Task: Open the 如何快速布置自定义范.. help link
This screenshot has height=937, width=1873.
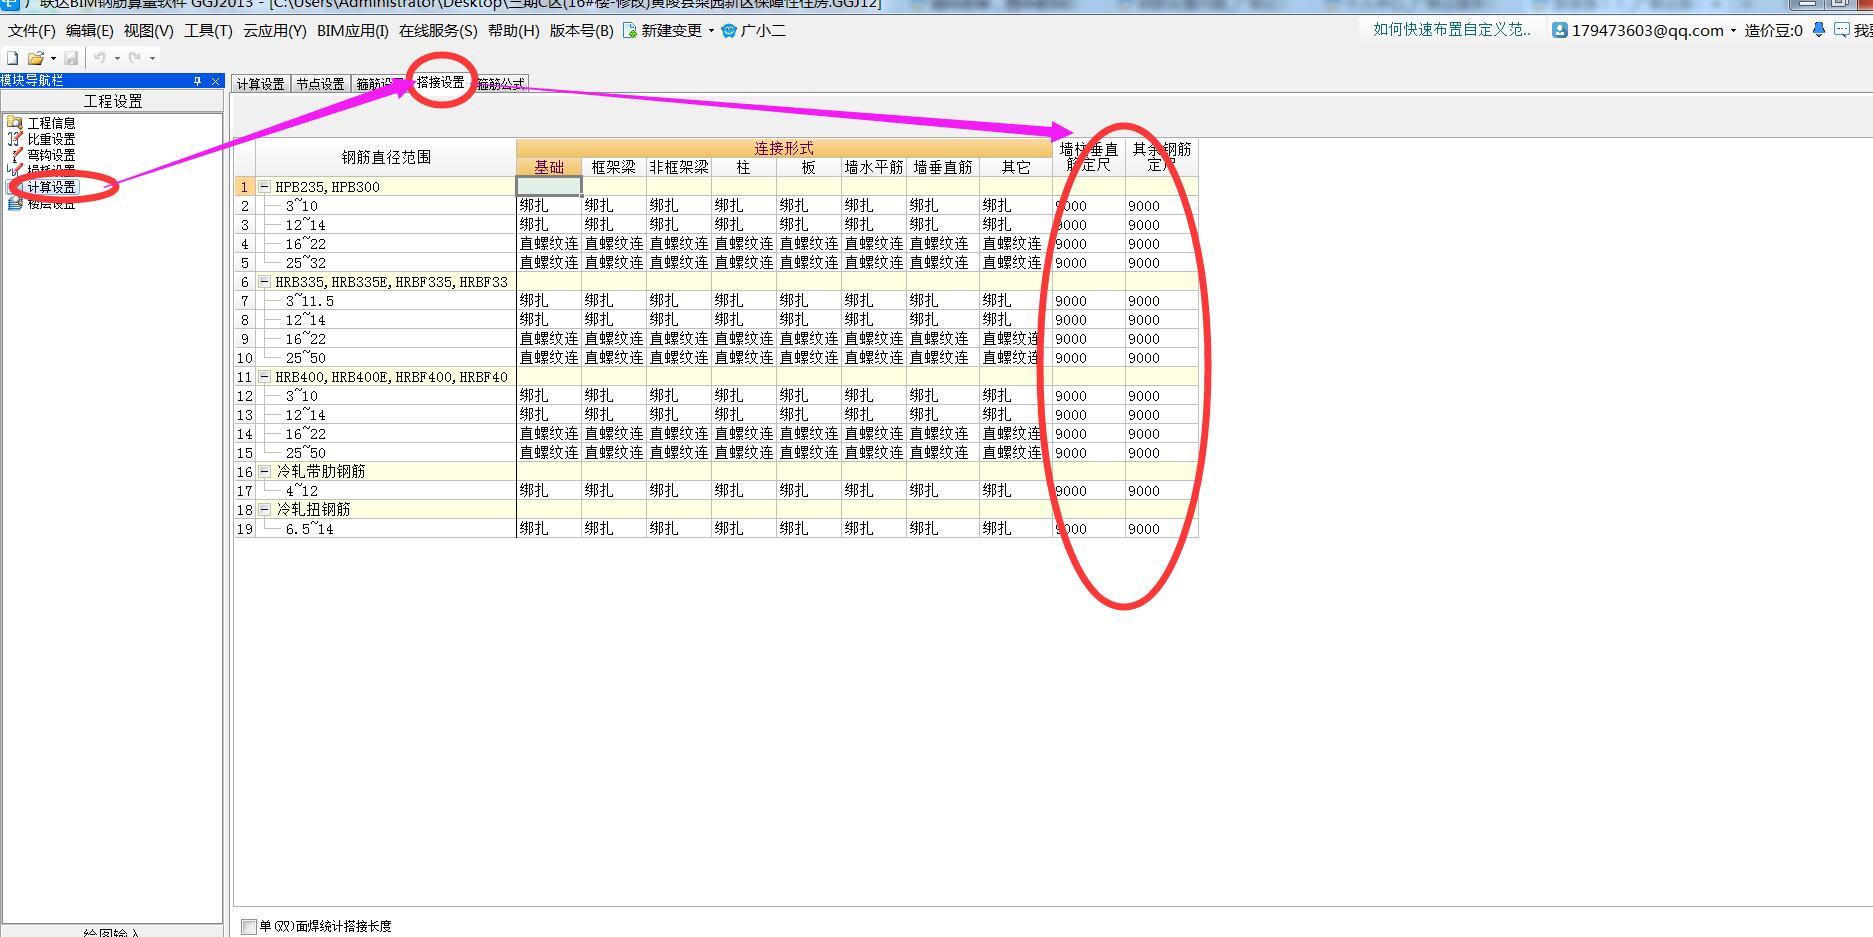Action: pyautogui.click(x=1452, y=30)
